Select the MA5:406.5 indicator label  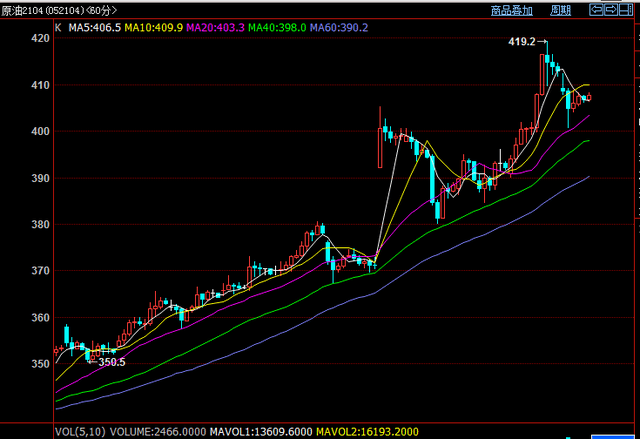tap(95, 28)
